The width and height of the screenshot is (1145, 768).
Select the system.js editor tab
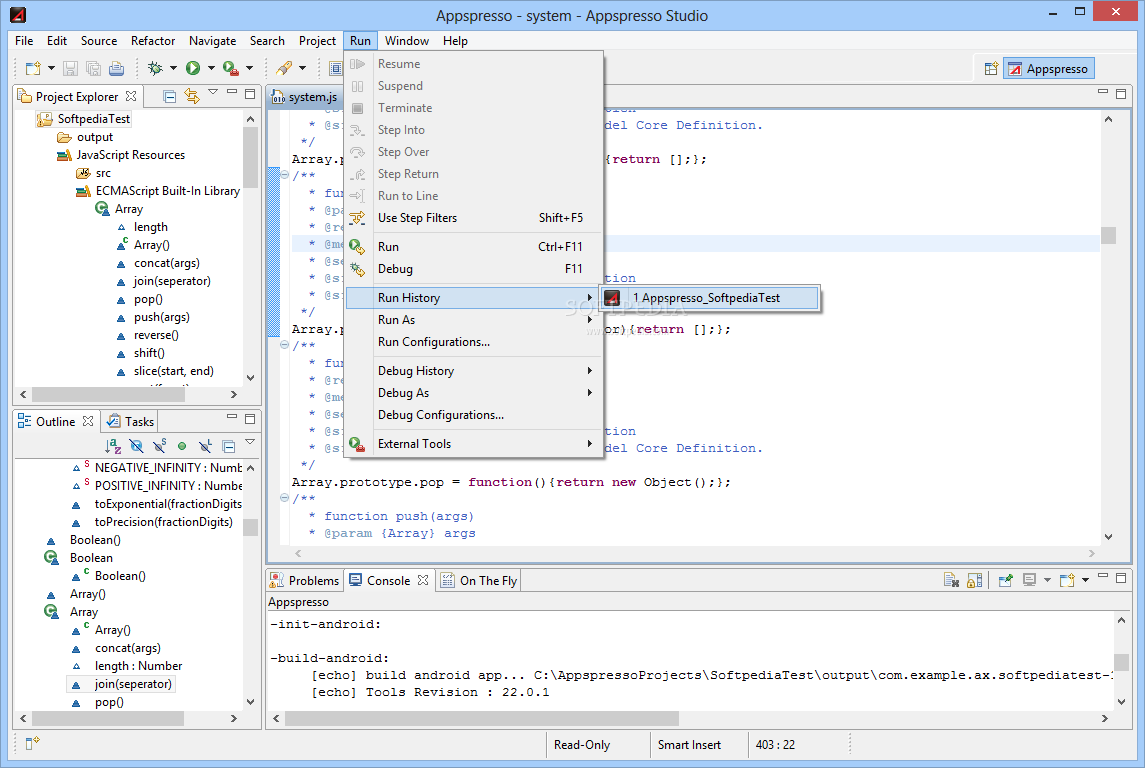tap(305, 96)
